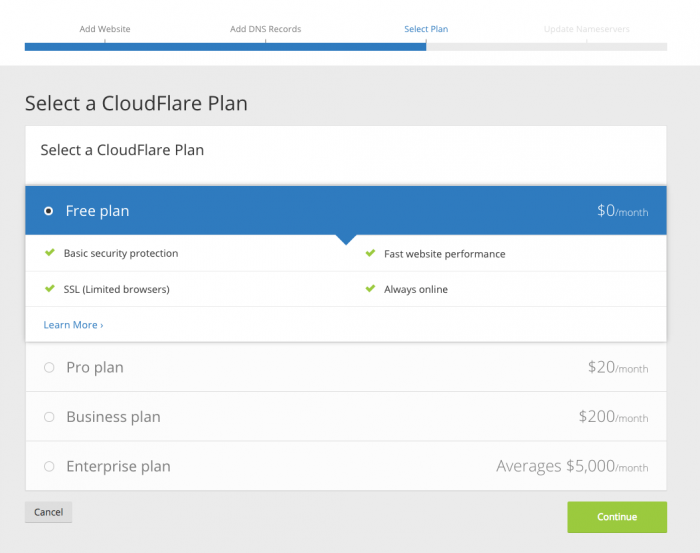Click the $0/month price in Free plan header
700x553 pixels.
tap(623, 211)
